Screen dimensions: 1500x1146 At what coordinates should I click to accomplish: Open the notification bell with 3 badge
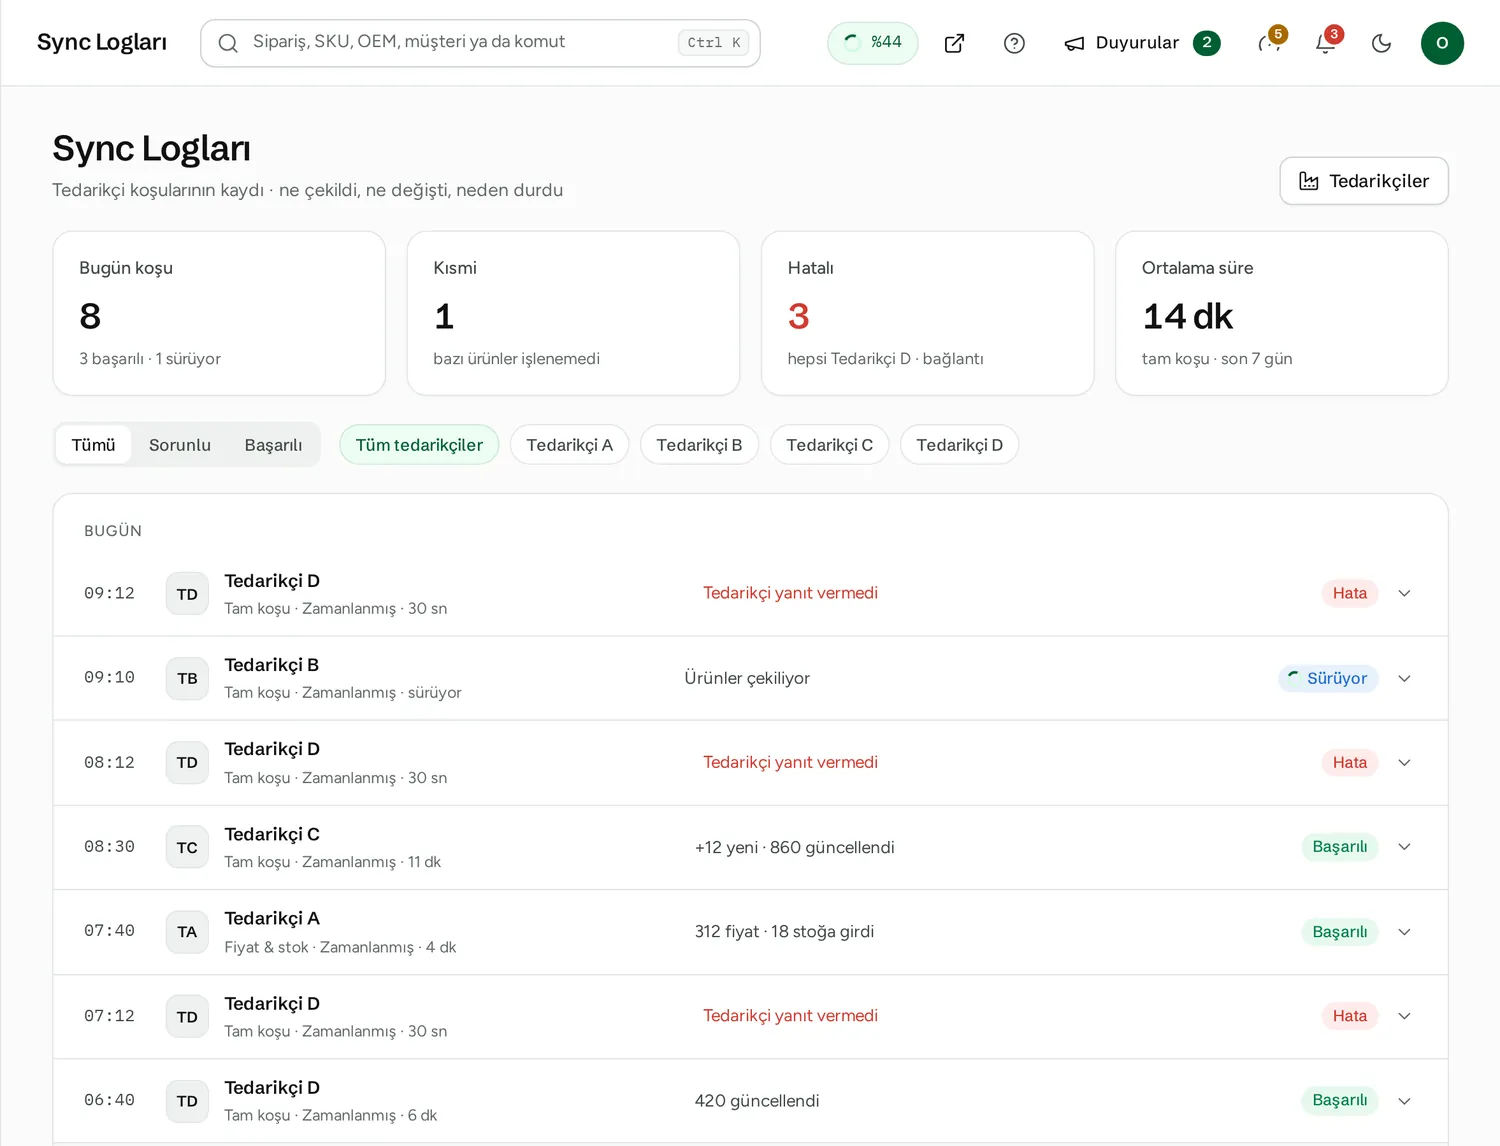[x=1326, y=43]
